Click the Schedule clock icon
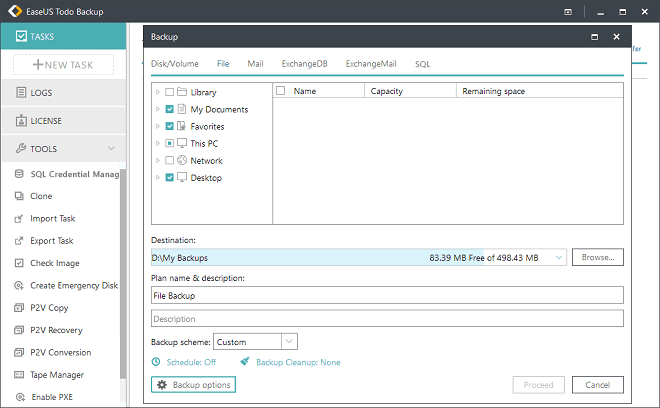Image resolution: width=660 pixels, height=408 pixels. click(156, 362)
